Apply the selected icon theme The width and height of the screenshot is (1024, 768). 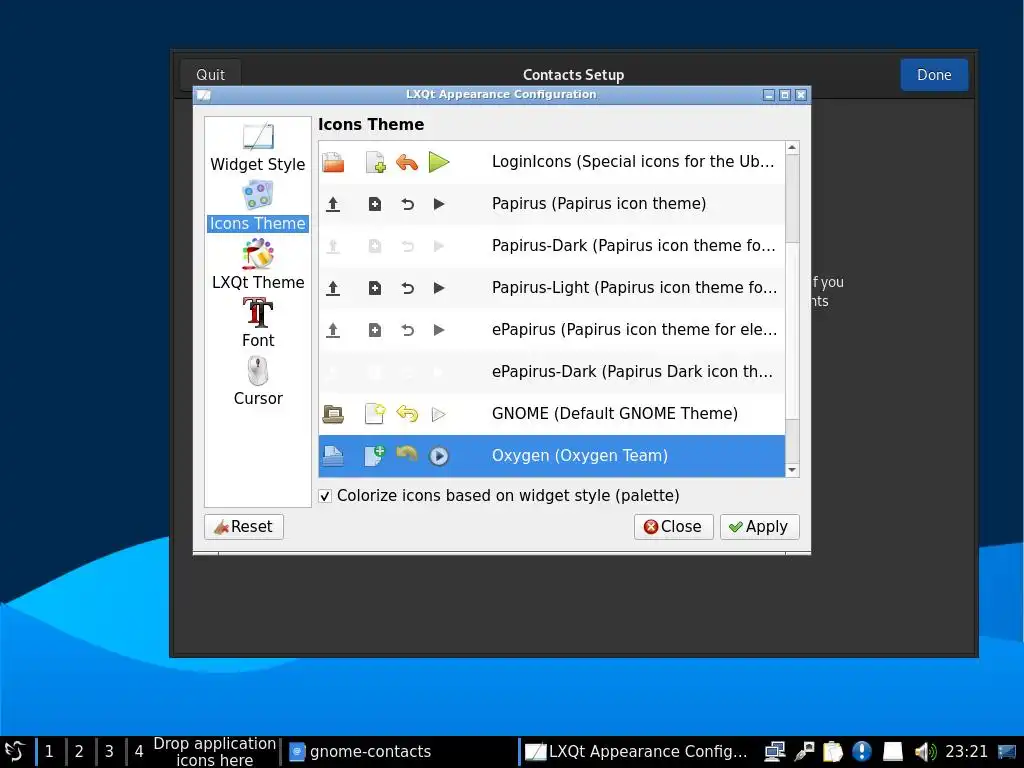point(760,527)
